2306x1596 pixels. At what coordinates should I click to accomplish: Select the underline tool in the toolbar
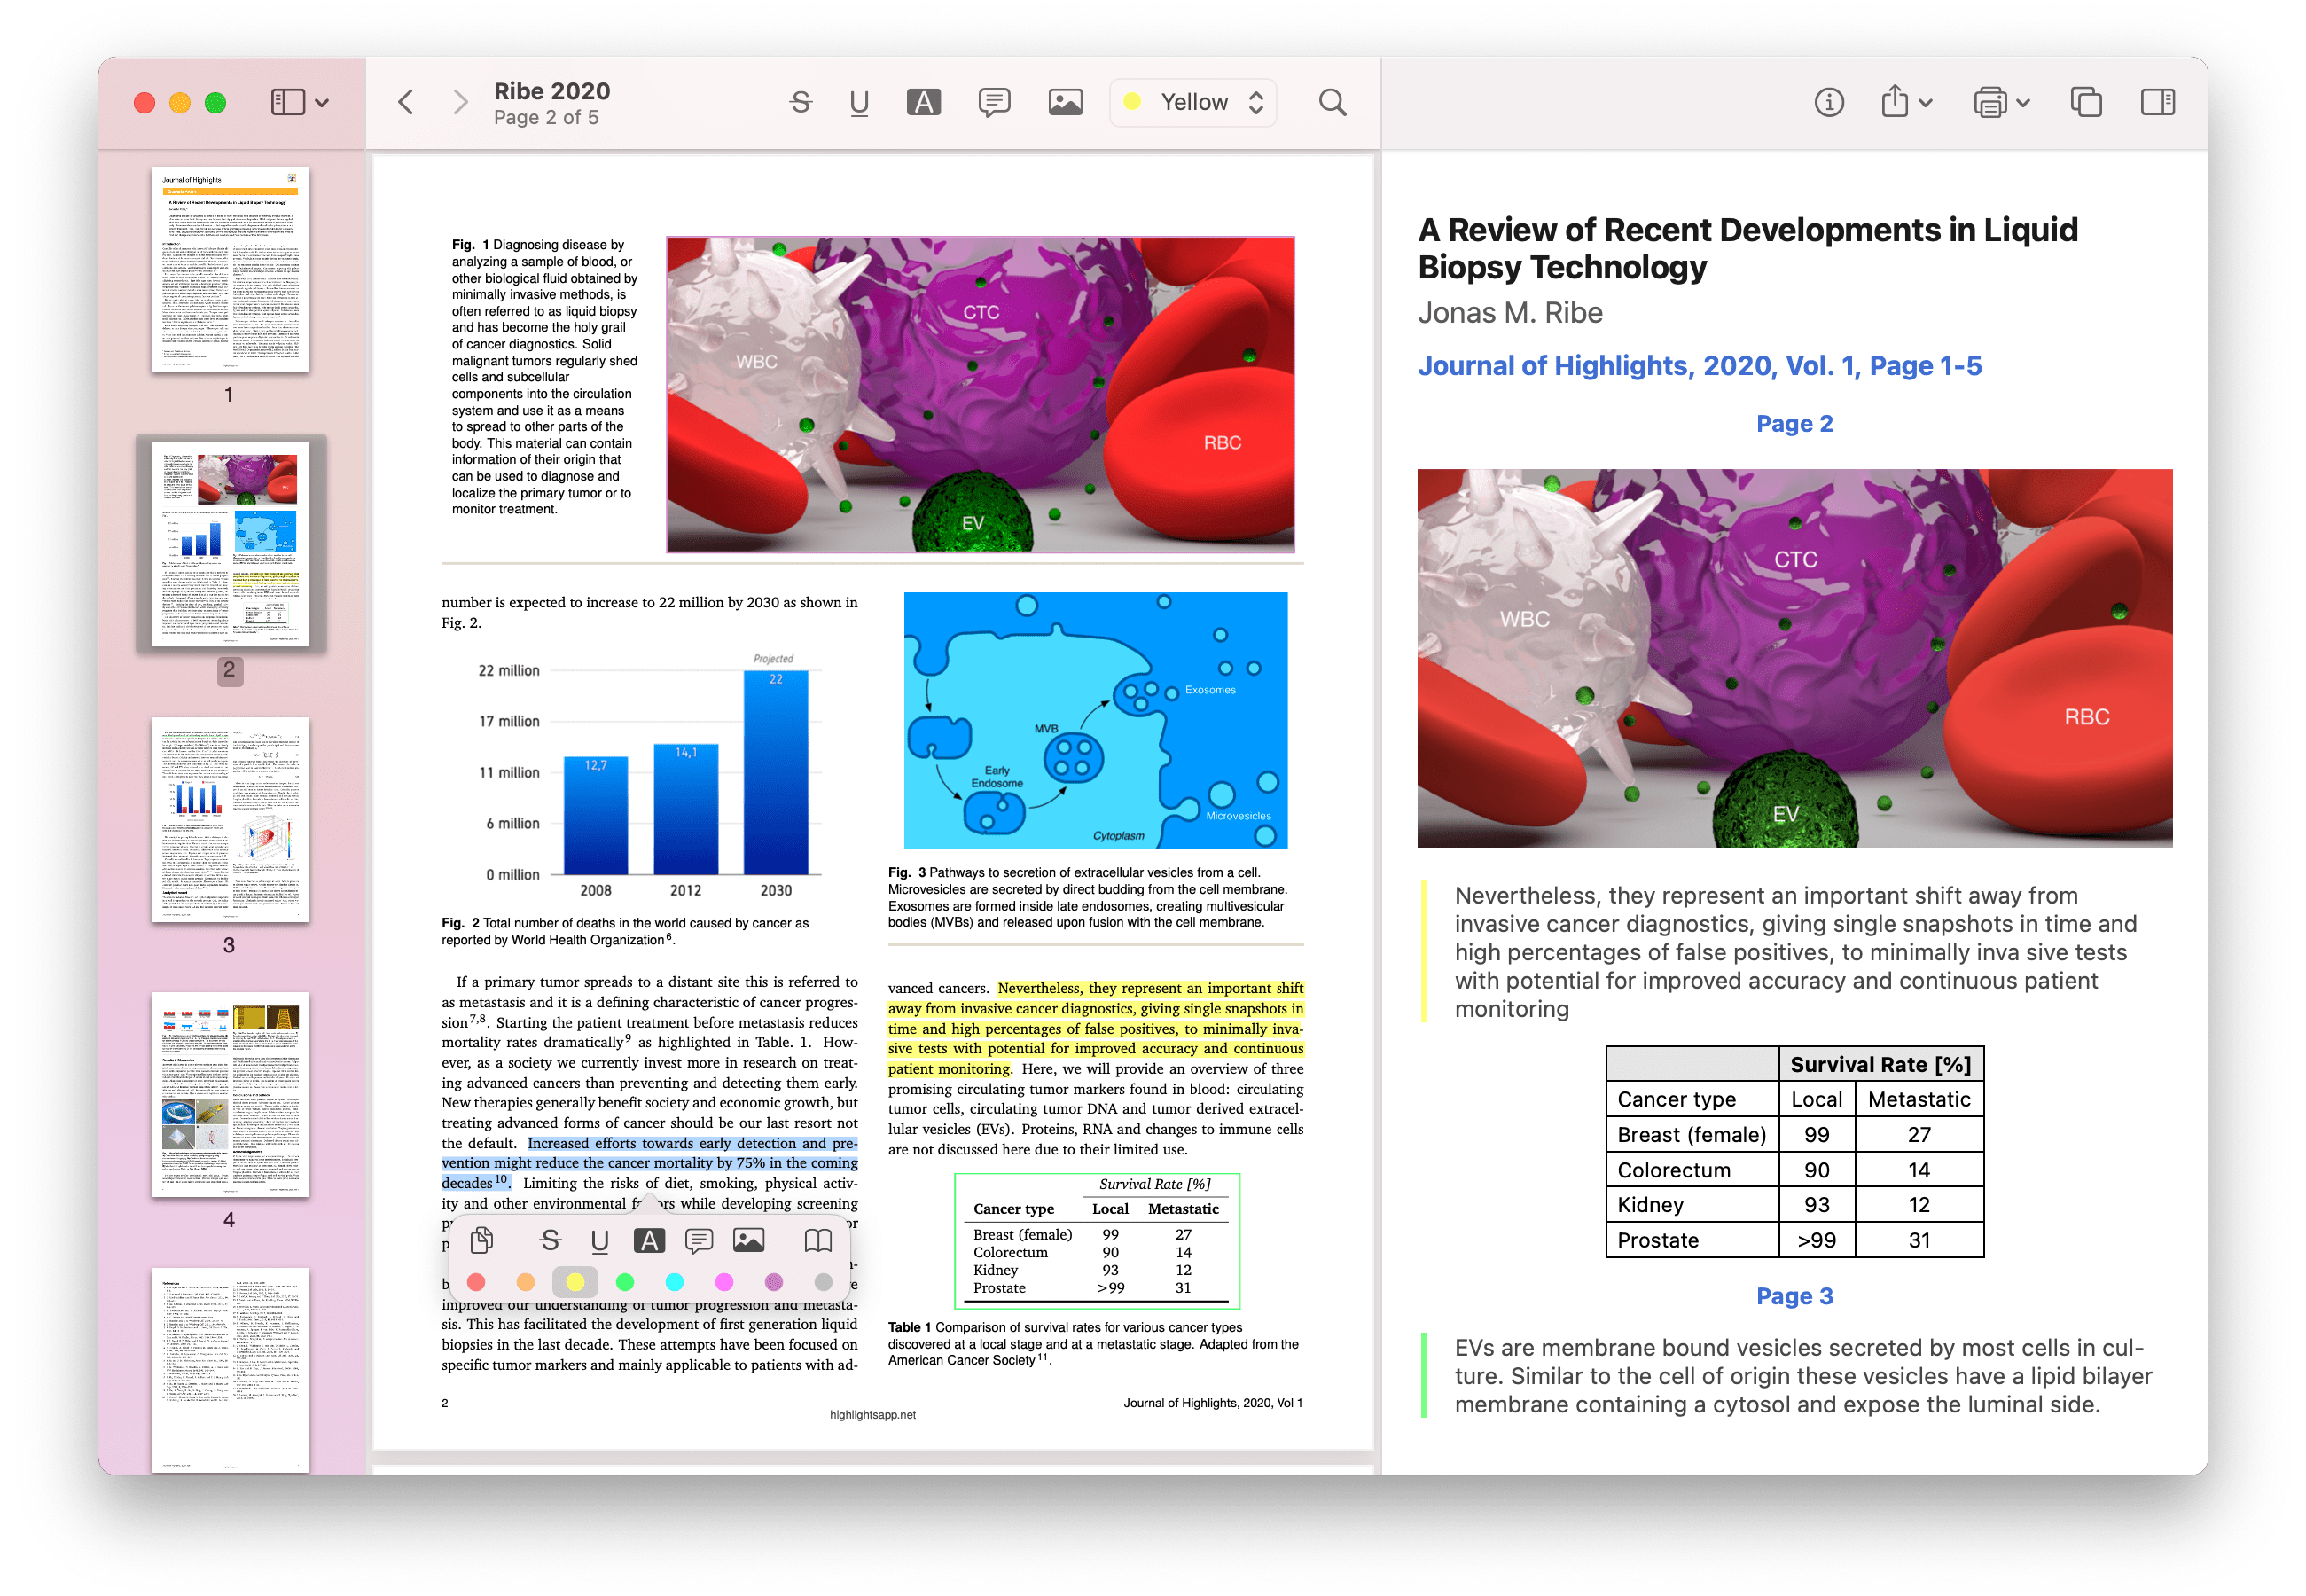pos(859,102)
